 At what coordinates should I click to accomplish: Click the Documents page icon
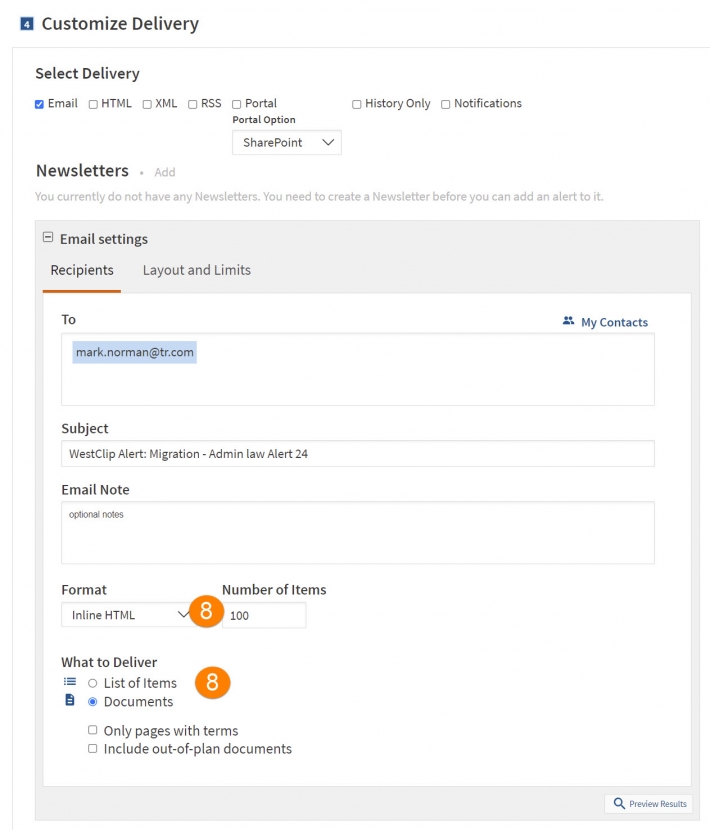[x=69, y=700]
